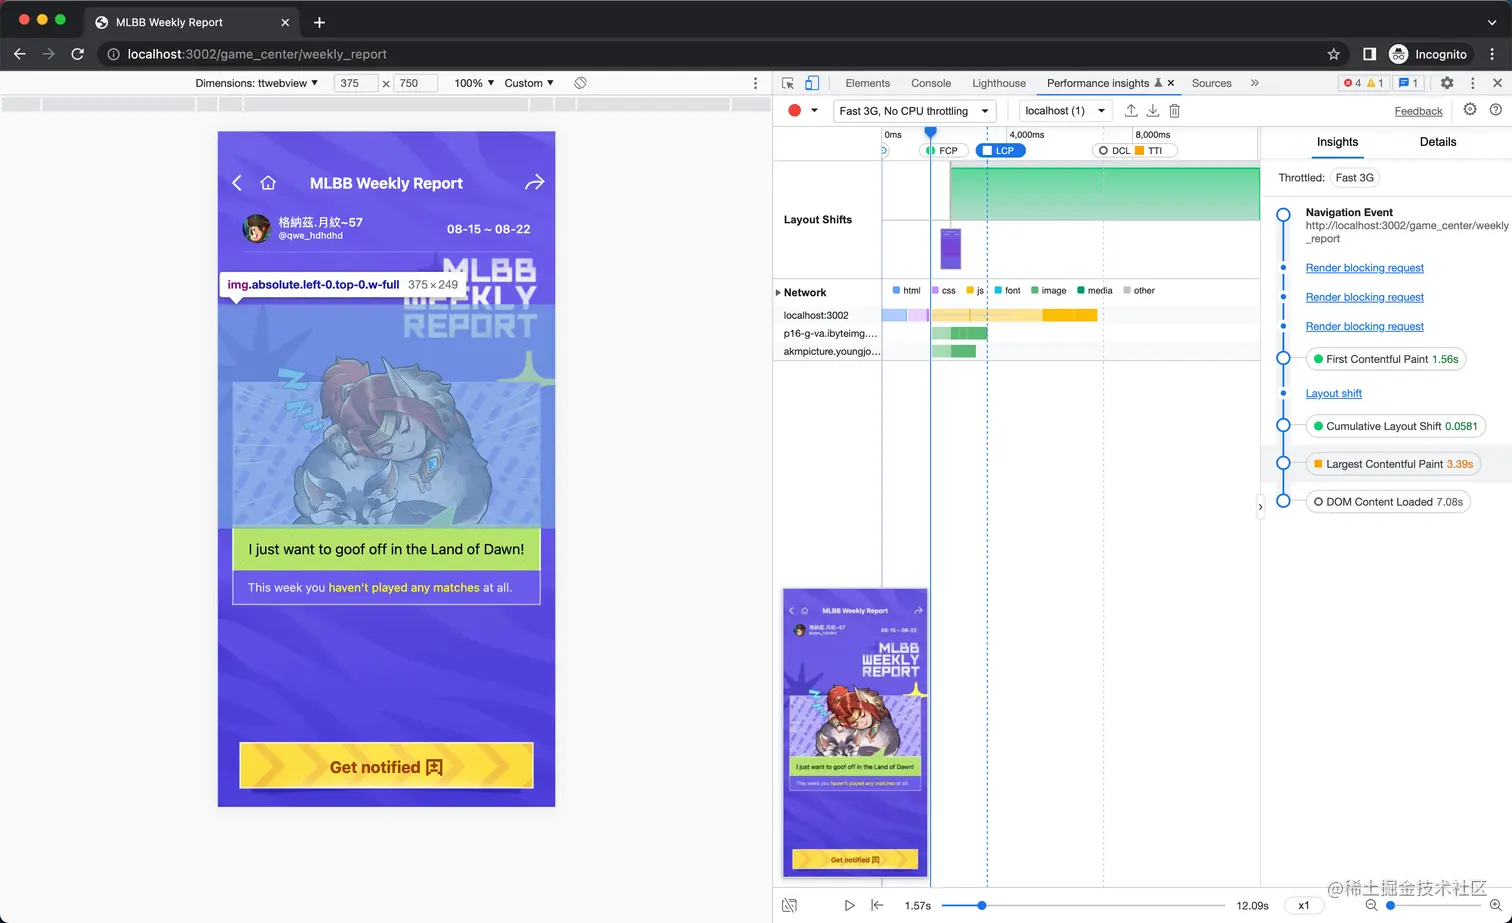Select the Insights panel tab
1512x923 pixels.
click(x=1337, y=142)
